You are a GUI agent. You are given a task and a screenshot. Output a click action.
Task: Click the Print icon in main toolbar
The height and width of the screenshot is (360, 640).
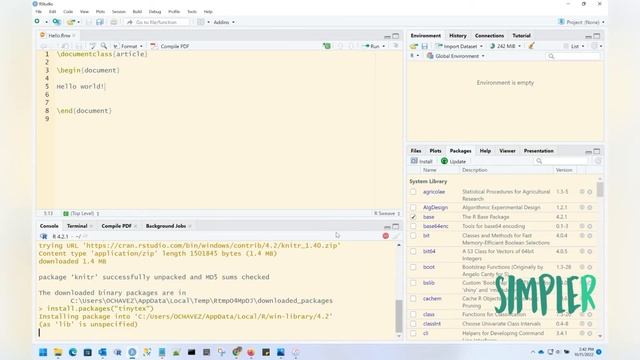(x=113, y=22)
